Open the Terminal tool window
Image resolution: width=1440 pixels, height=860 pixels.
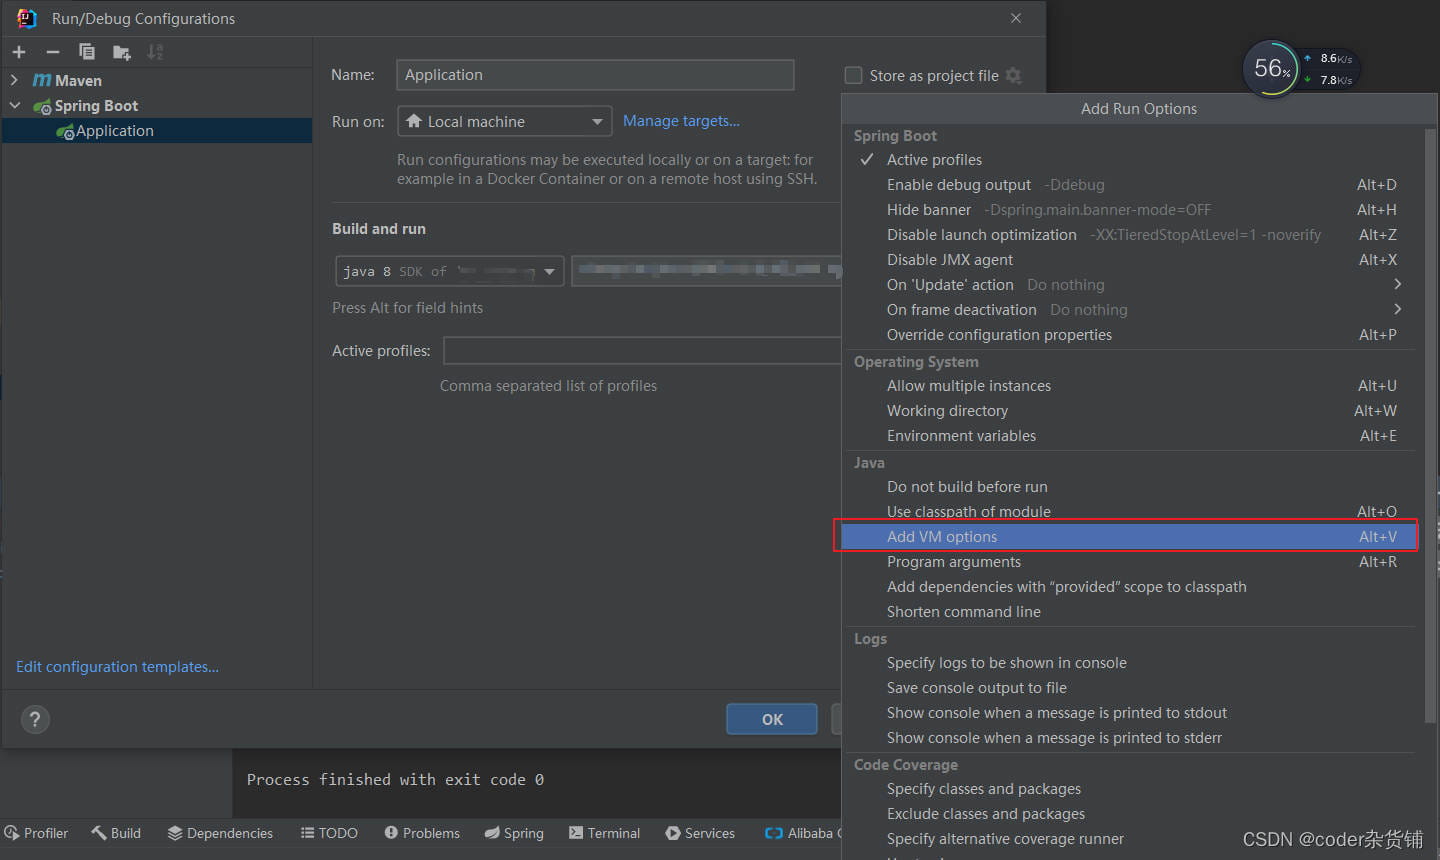(604, 833)
